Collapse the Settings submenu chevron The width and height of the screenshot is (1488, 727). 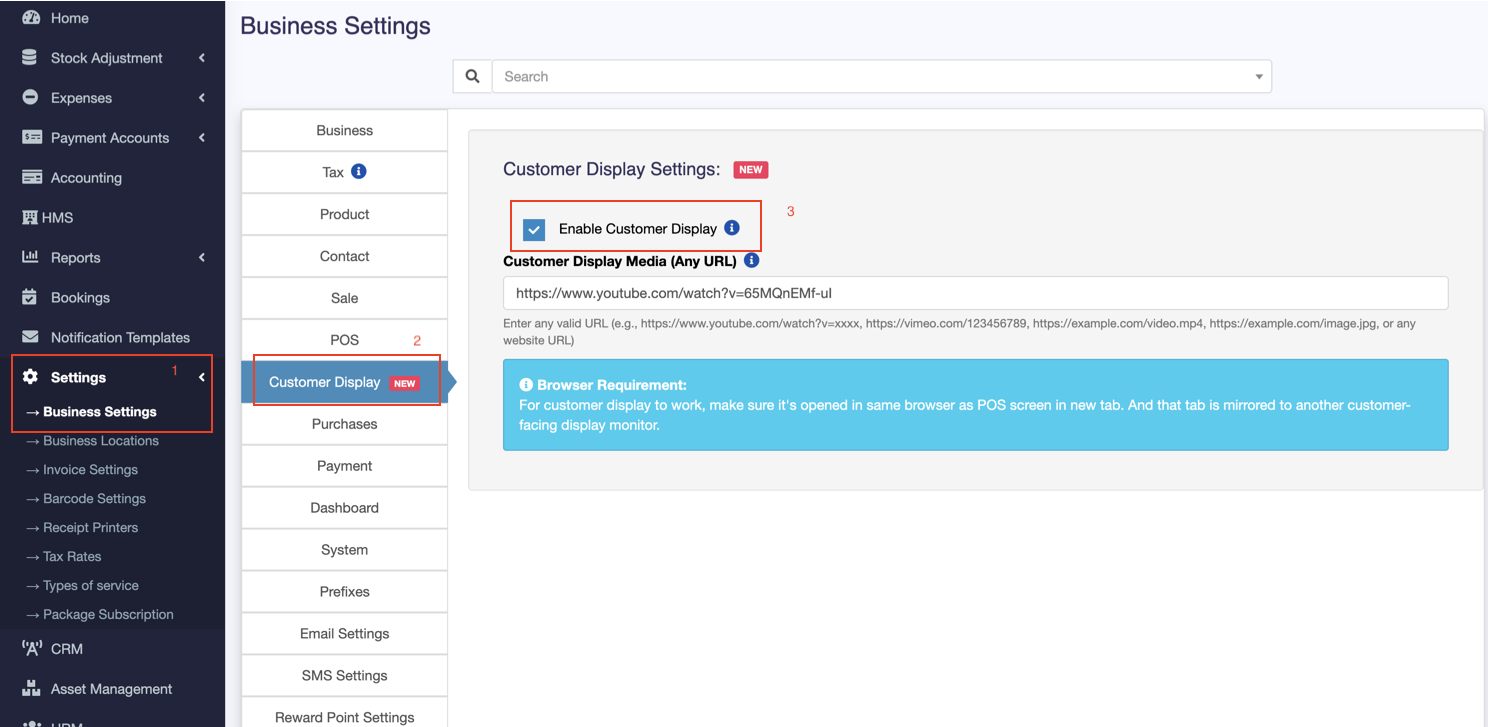(202, 377)
